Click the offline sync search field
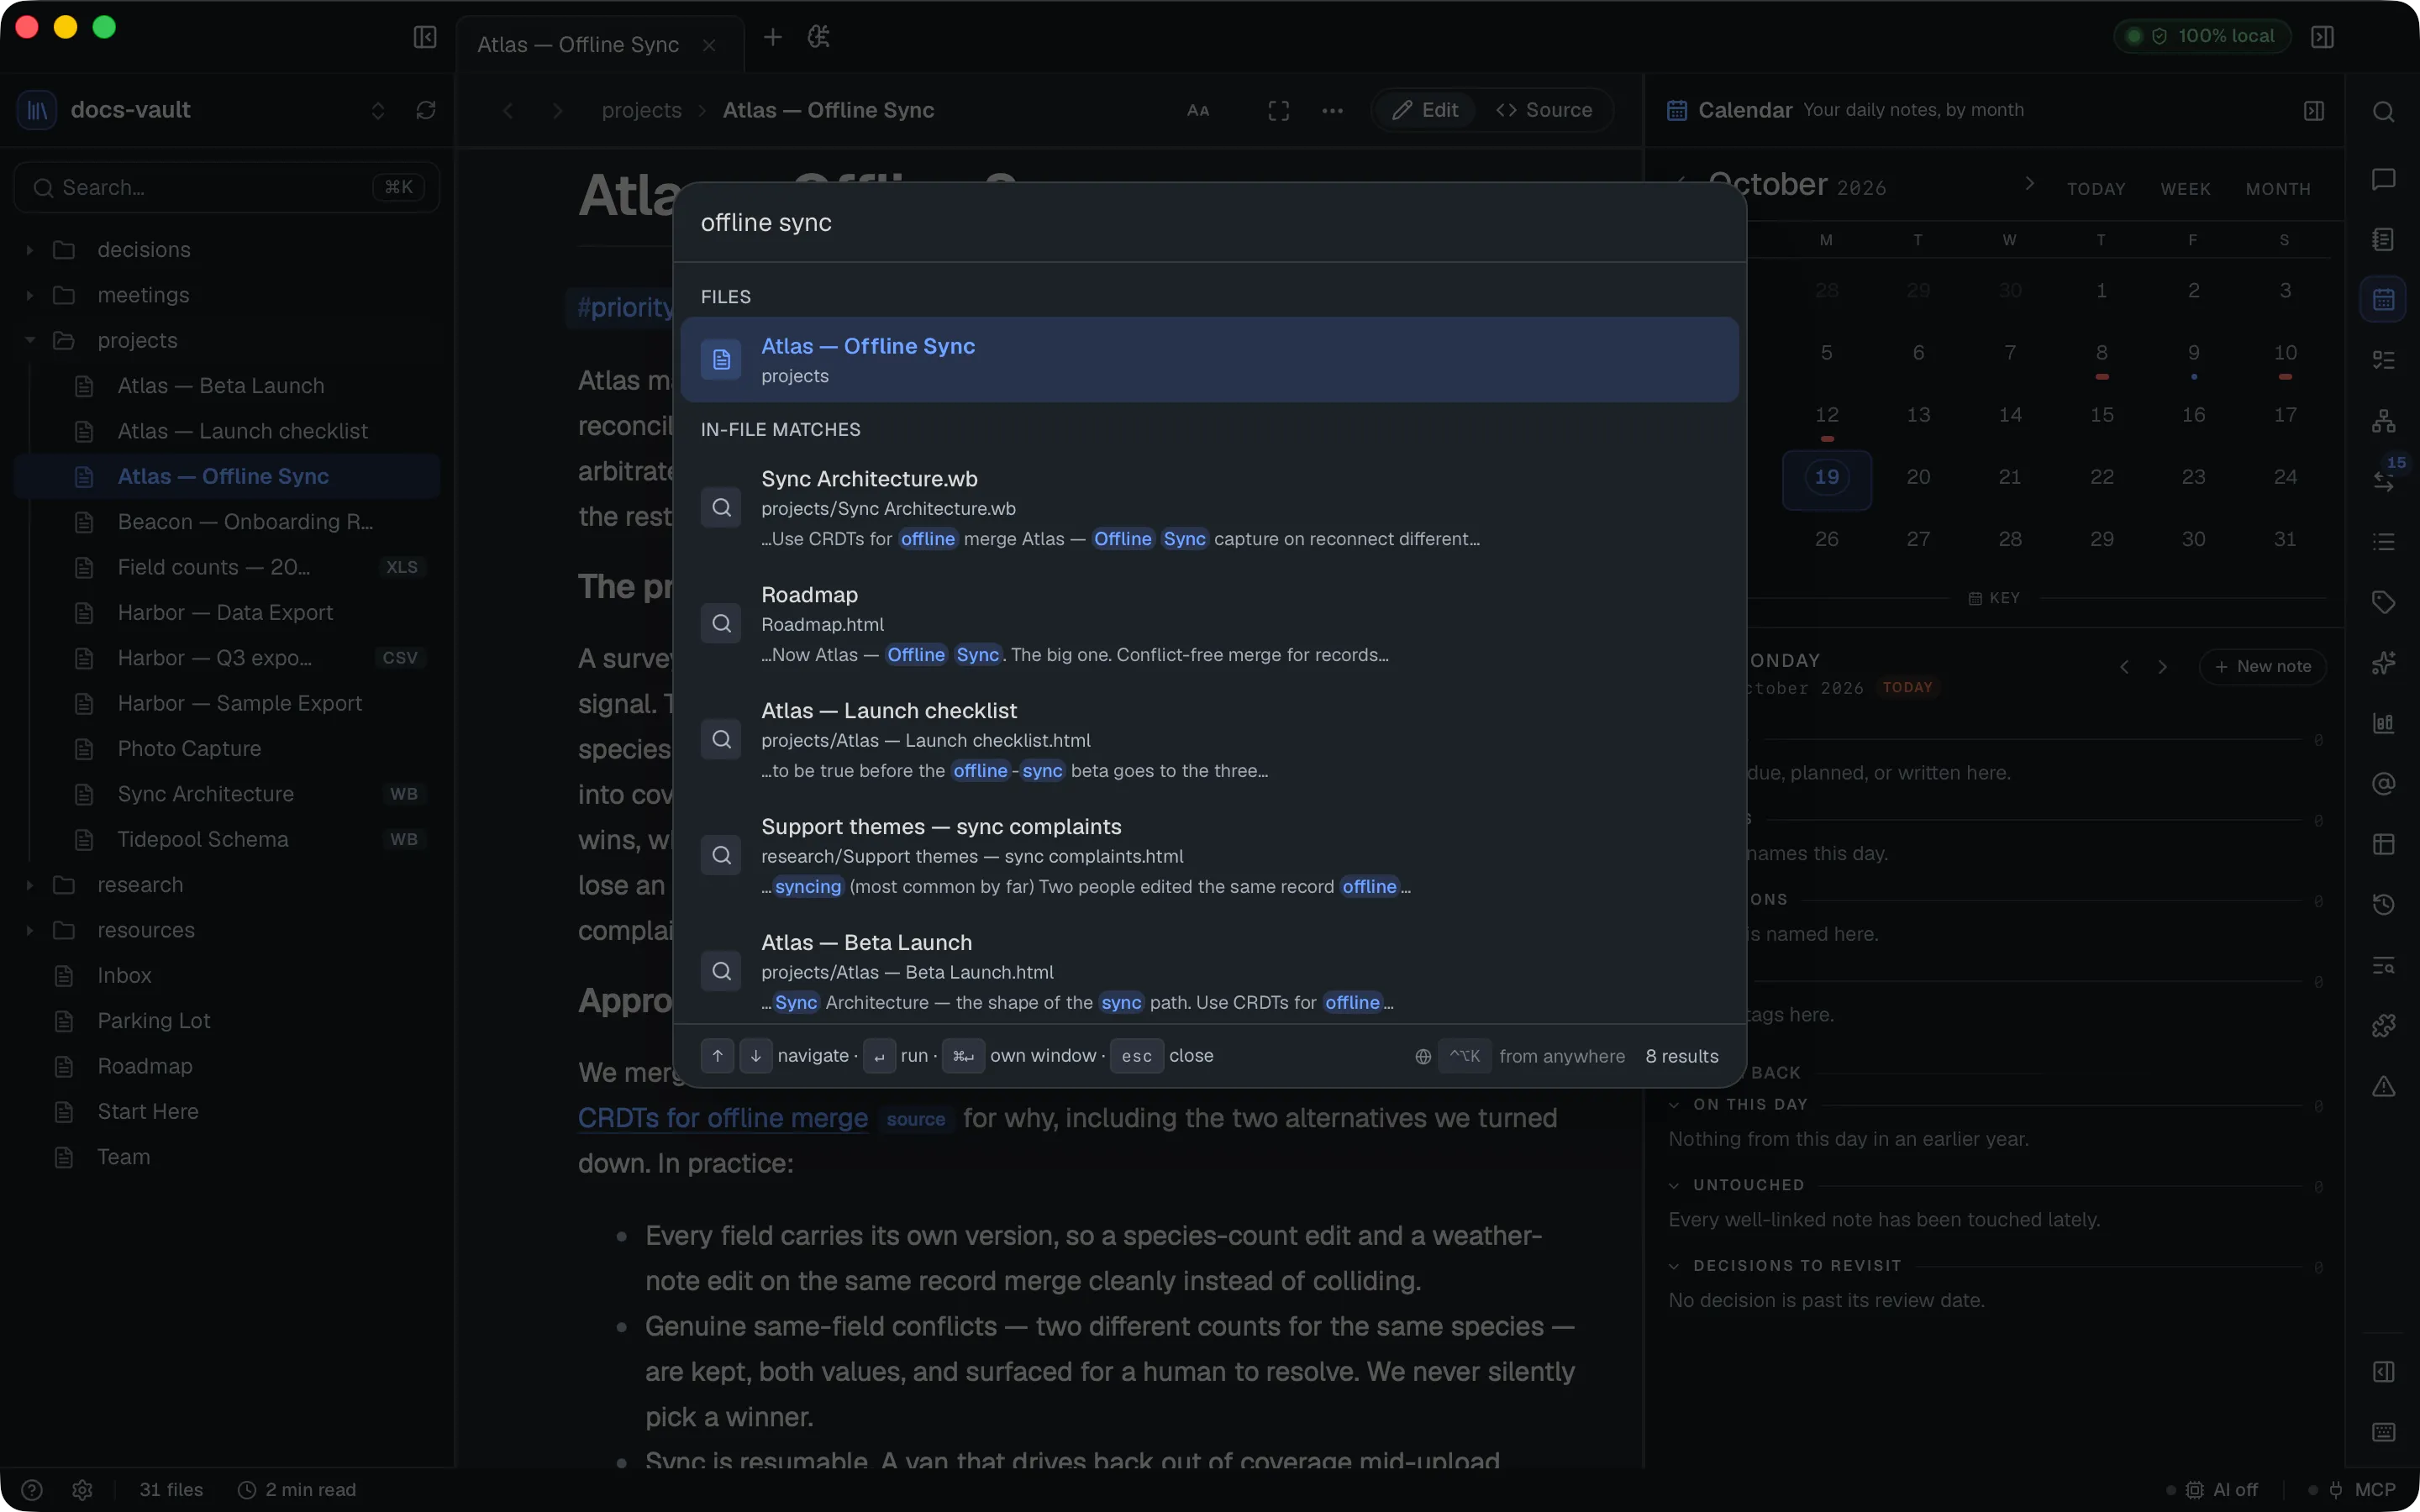The width and height of the screenshot is (2420, 1512). tap(1209, 223)
